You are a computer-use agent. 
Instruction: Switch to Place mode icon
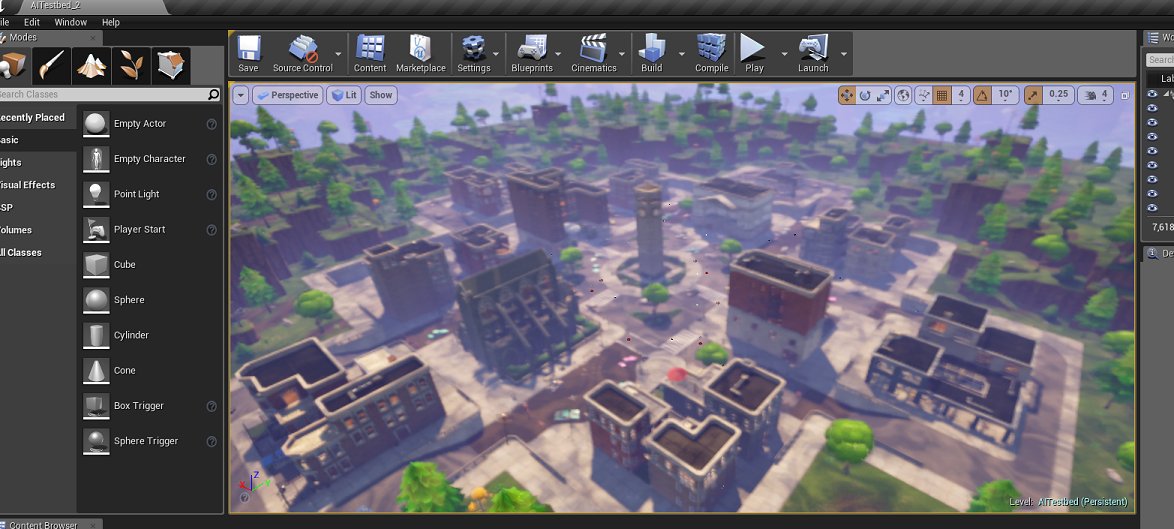pyautogui.click(x=13, y=66)
